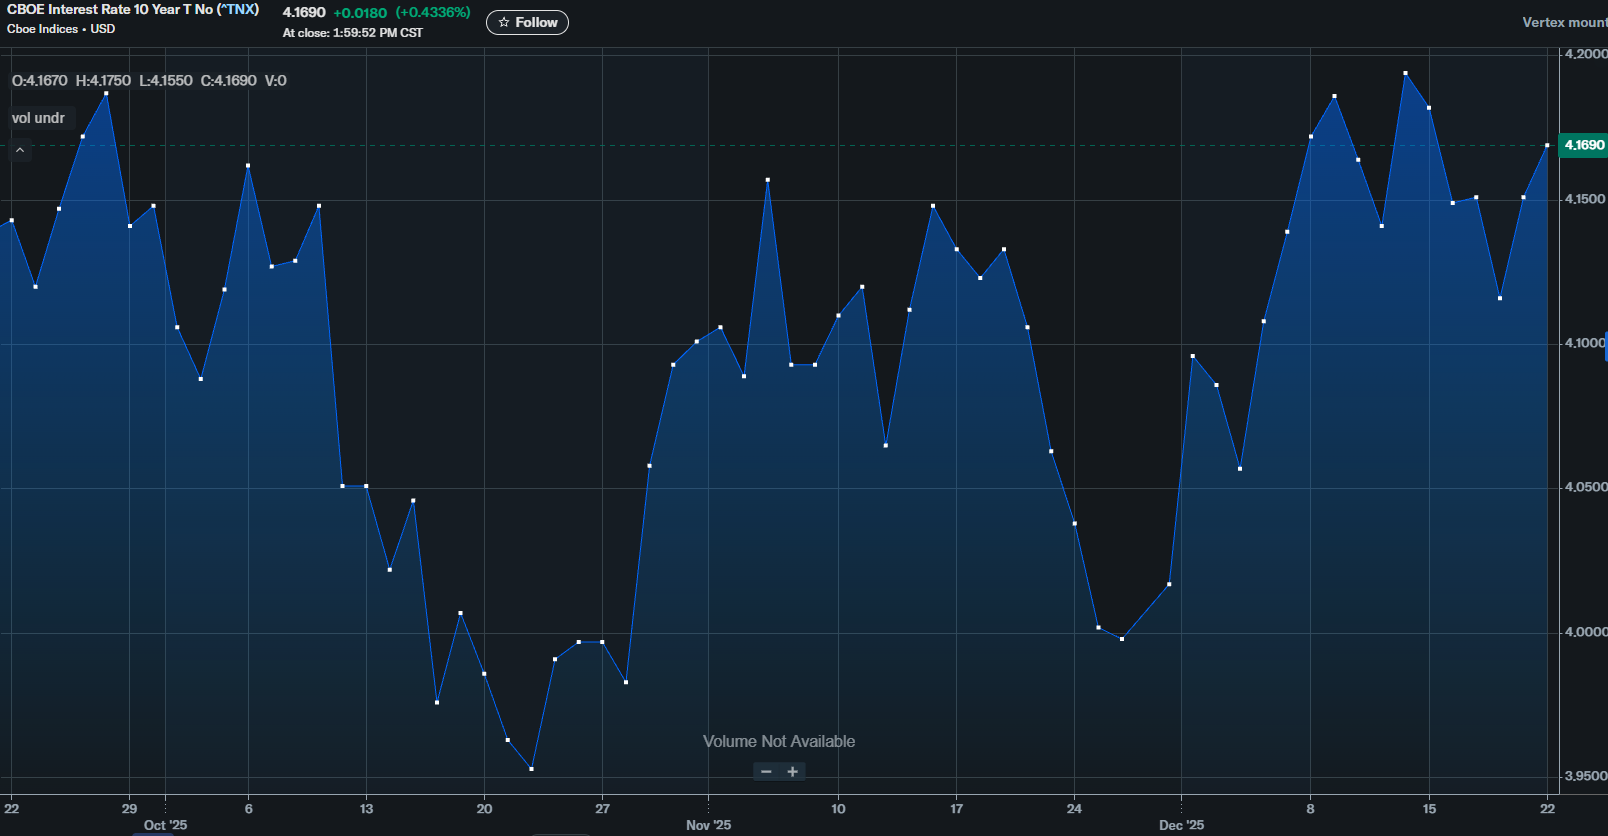Click the 'At close: 1:59:52 PM CST' timestamp
Image resolution: width=1608 pixels, height=836 pixels.
(x=352, y=33)
